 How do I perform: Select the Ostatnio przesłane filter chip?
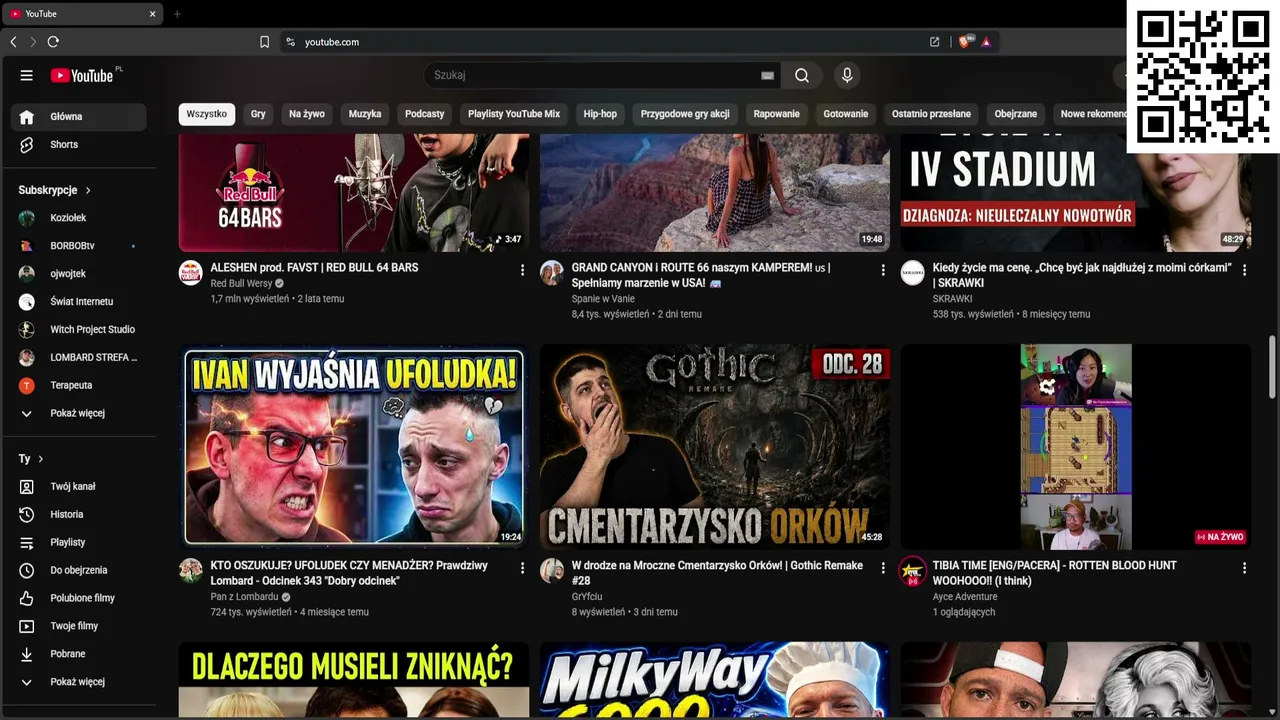click(x=931, y=114)
